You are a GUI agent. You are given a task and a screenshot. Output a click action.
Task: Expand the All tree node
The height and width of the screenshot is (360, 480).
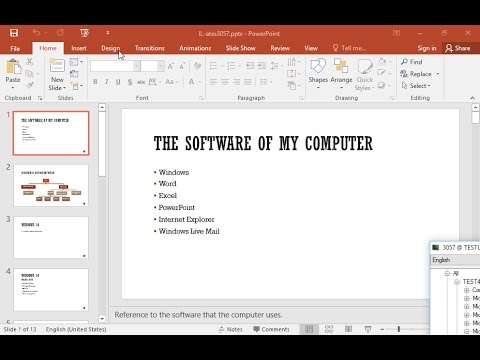448,273
